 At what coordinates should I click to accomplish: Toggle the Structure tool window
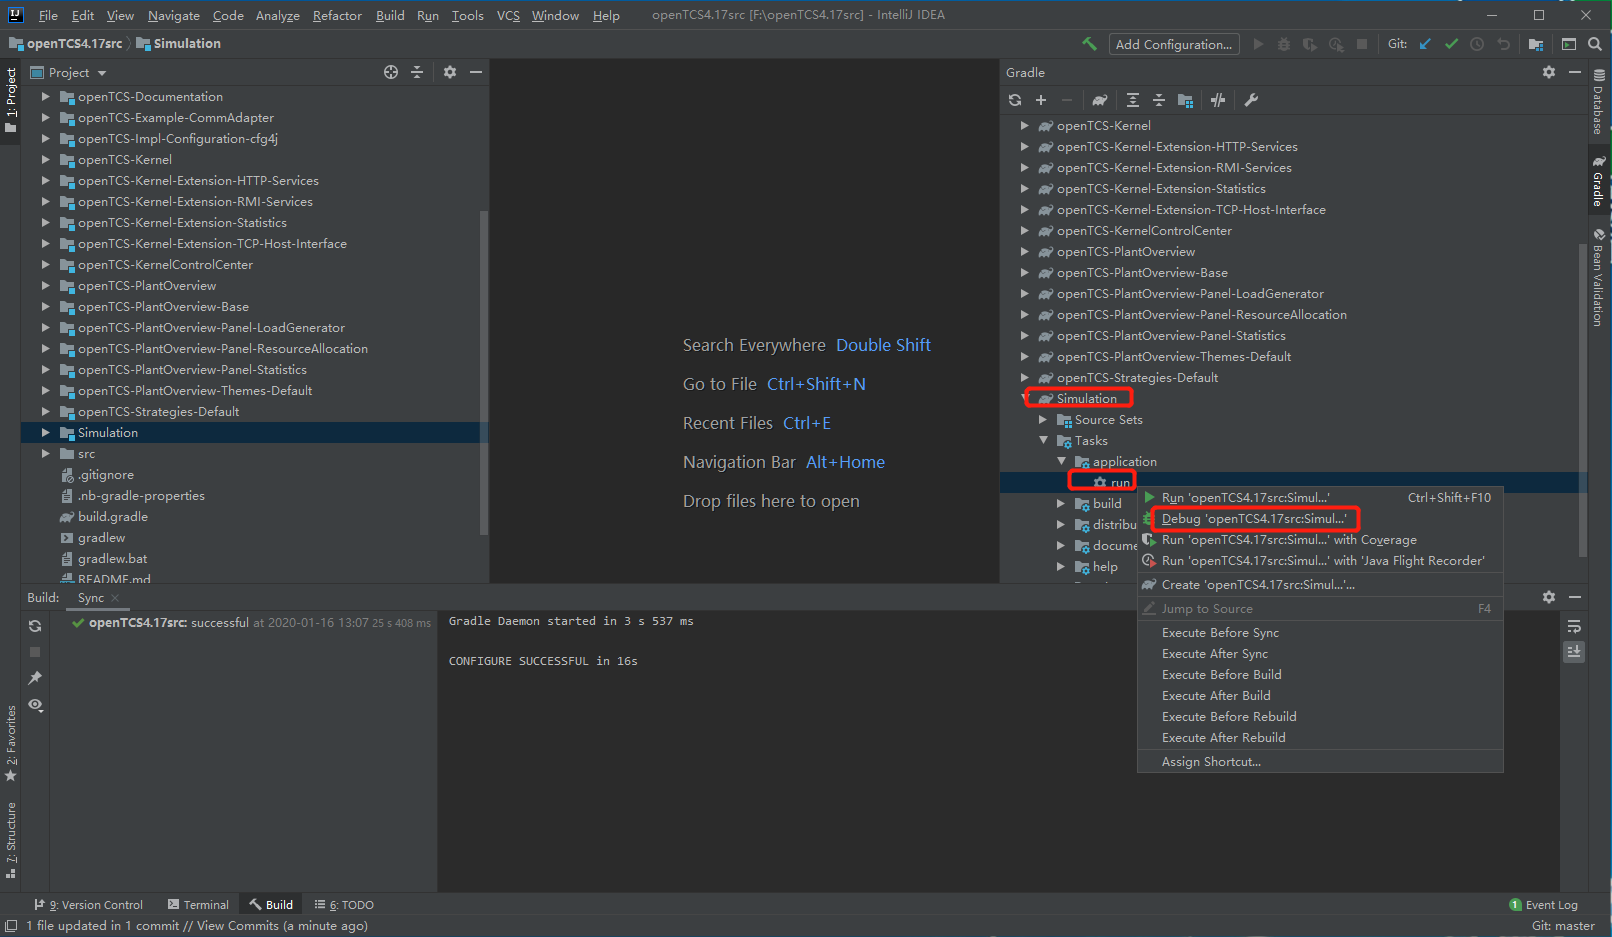point(11,841)
